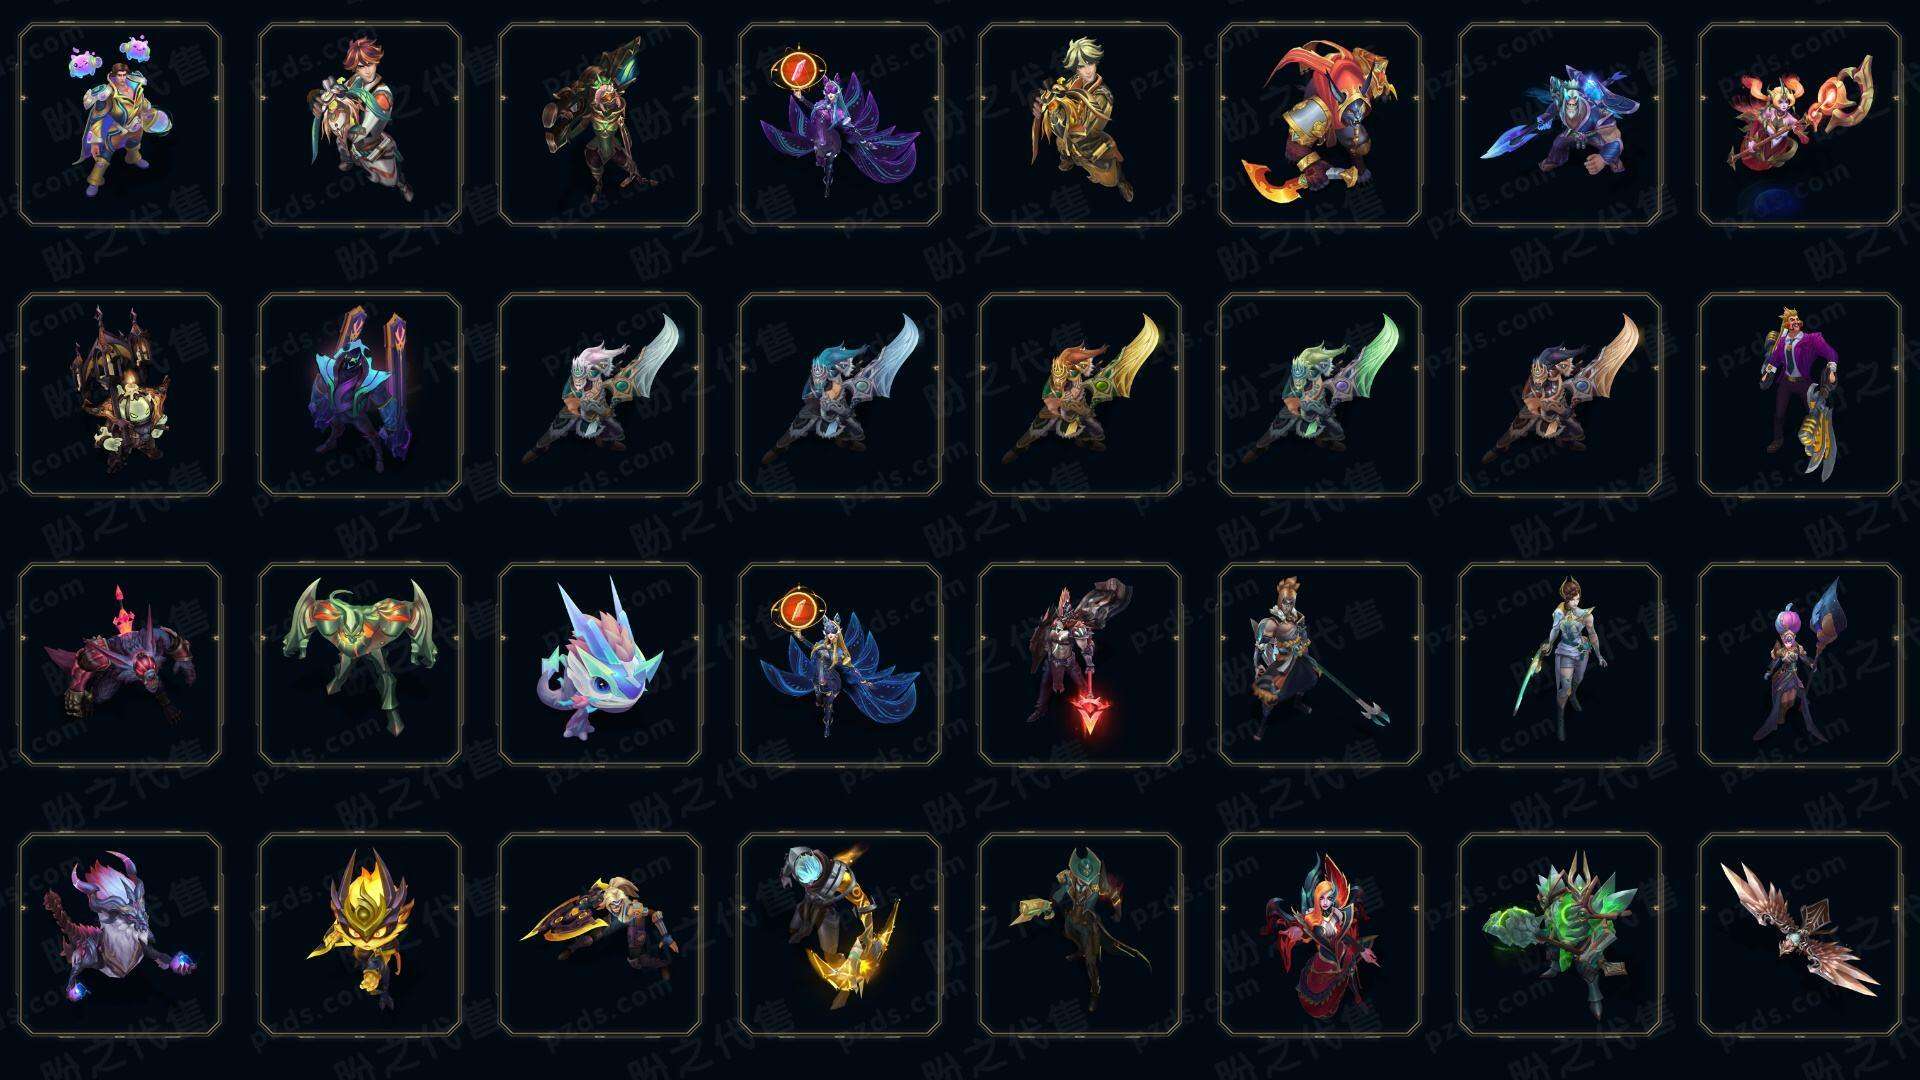
Task: Select the green winged armor creature thumbnail
Action: pos(360,664)
